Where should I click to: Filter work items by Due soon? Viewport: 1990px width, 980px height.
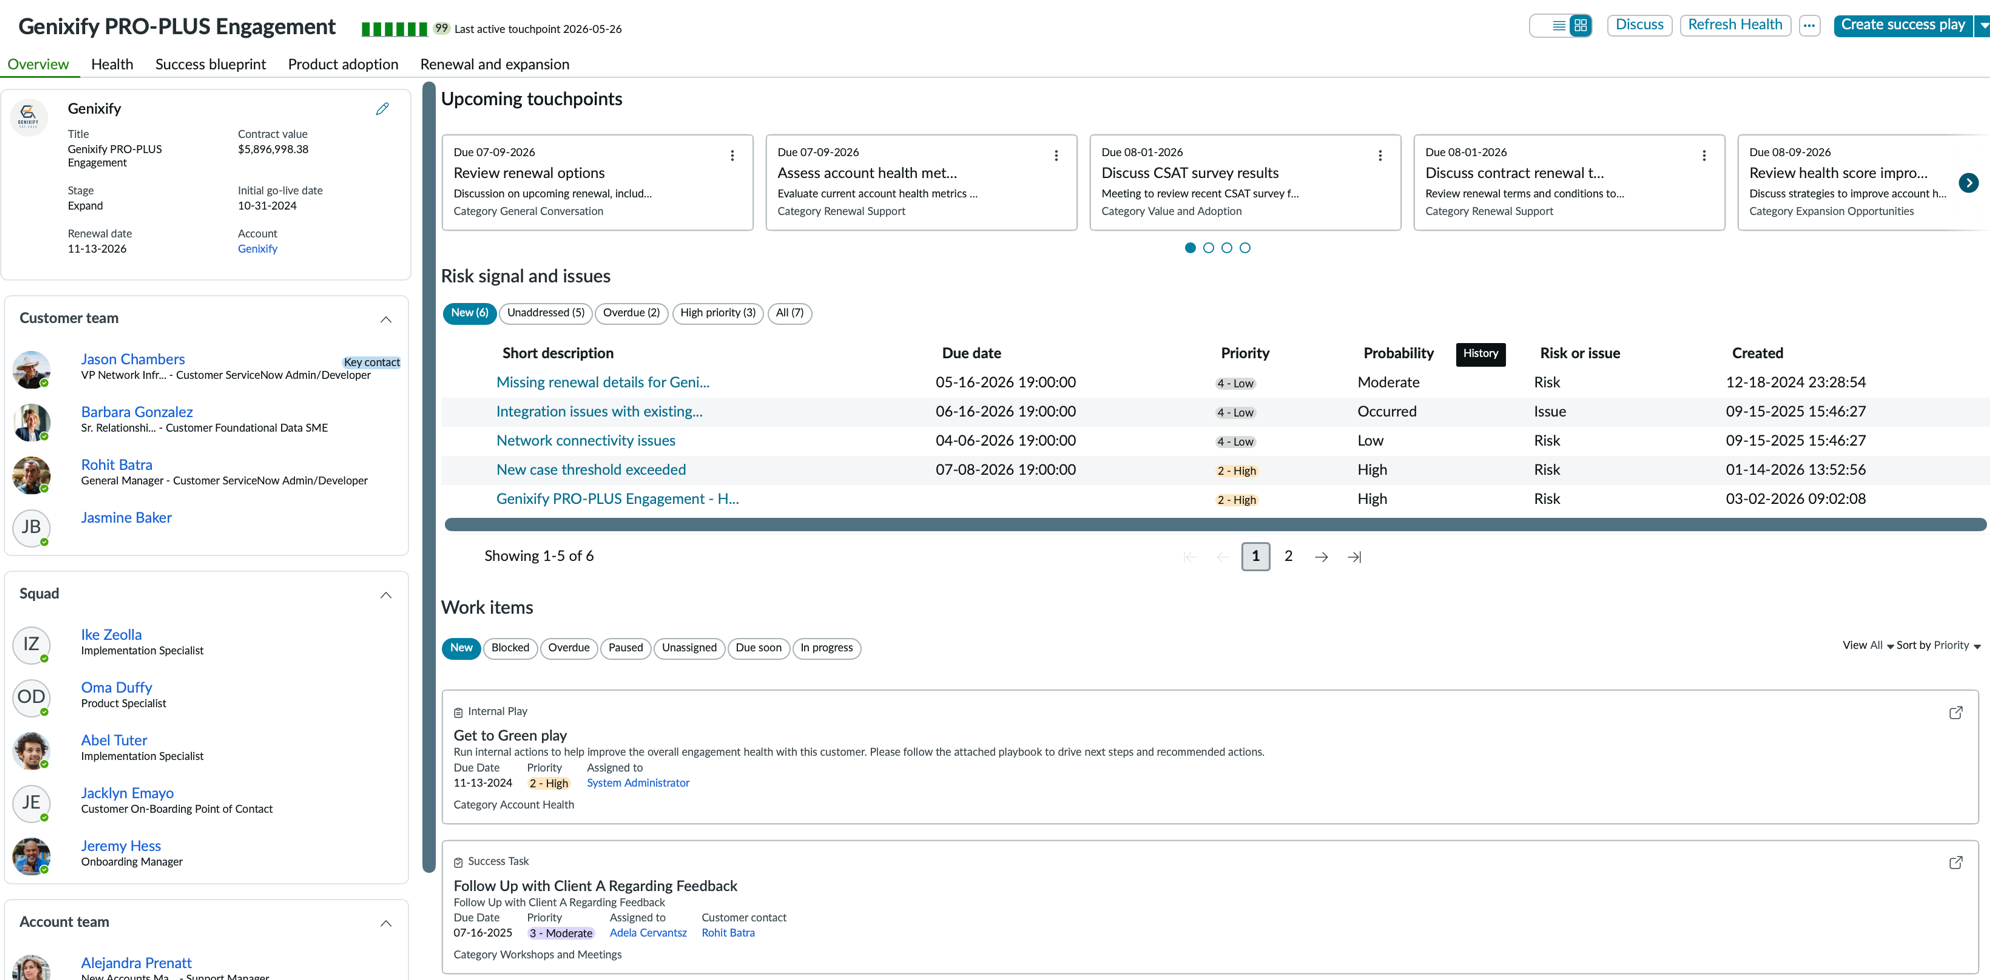coord(758,649)
